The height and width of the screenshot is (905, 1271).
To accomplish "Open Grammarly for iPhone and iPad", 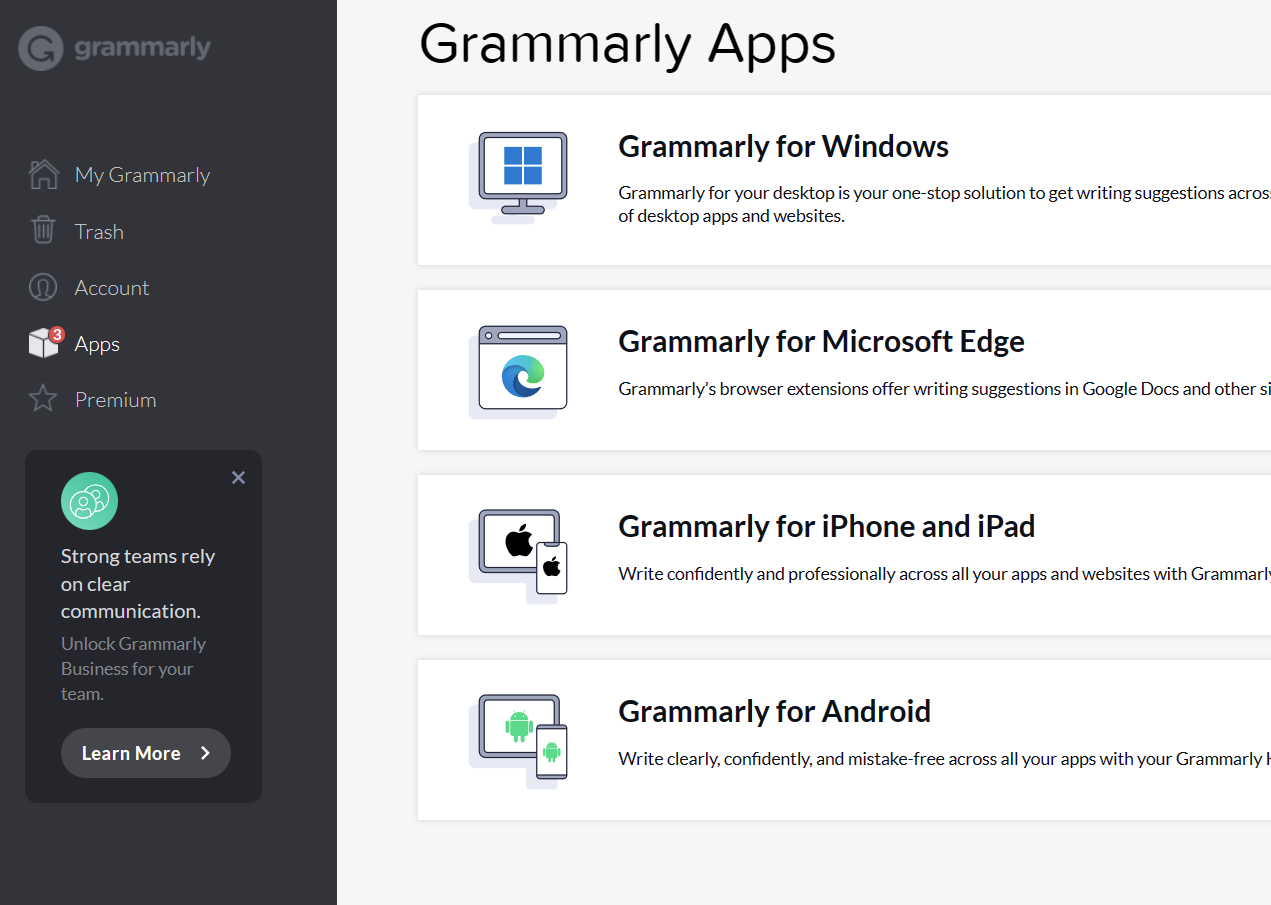I will (826, 526).
